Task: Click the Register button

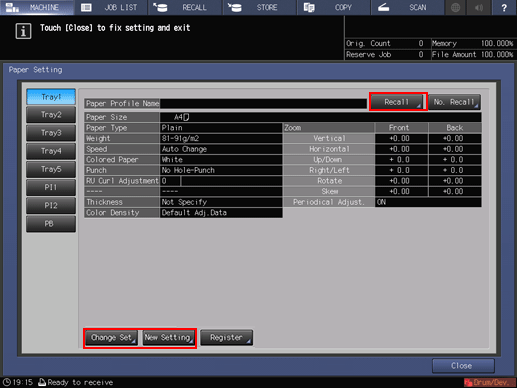Action: pyautogui.click(x=227, y=338)
